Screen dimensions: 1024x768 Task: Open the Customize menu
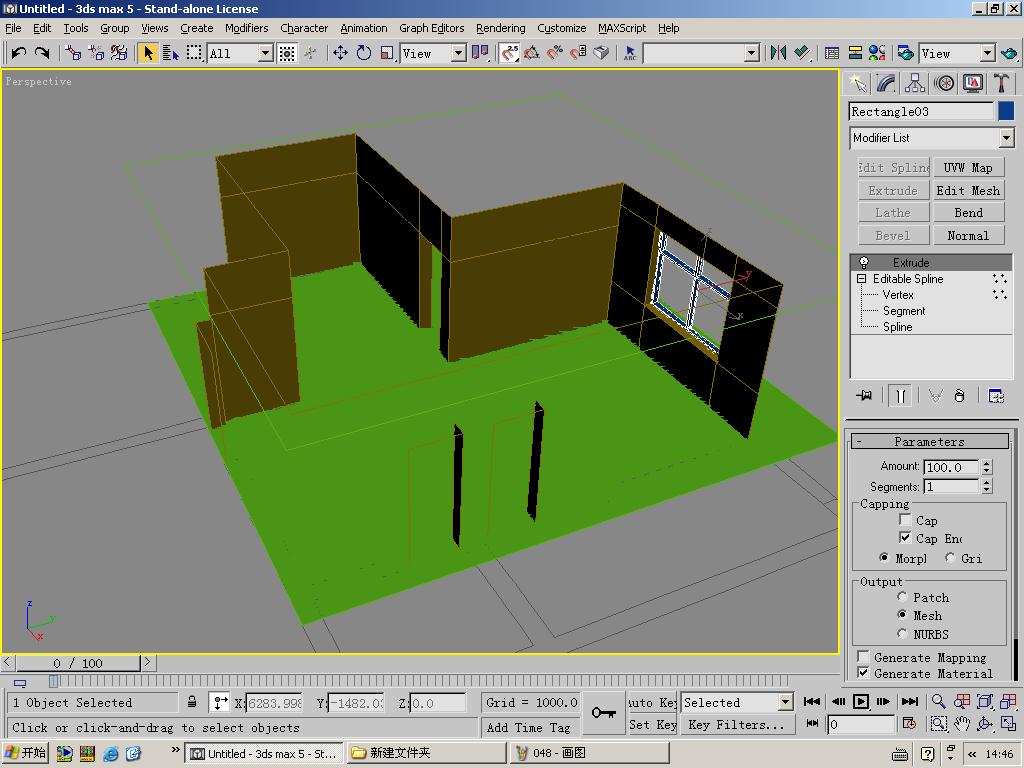562,28
